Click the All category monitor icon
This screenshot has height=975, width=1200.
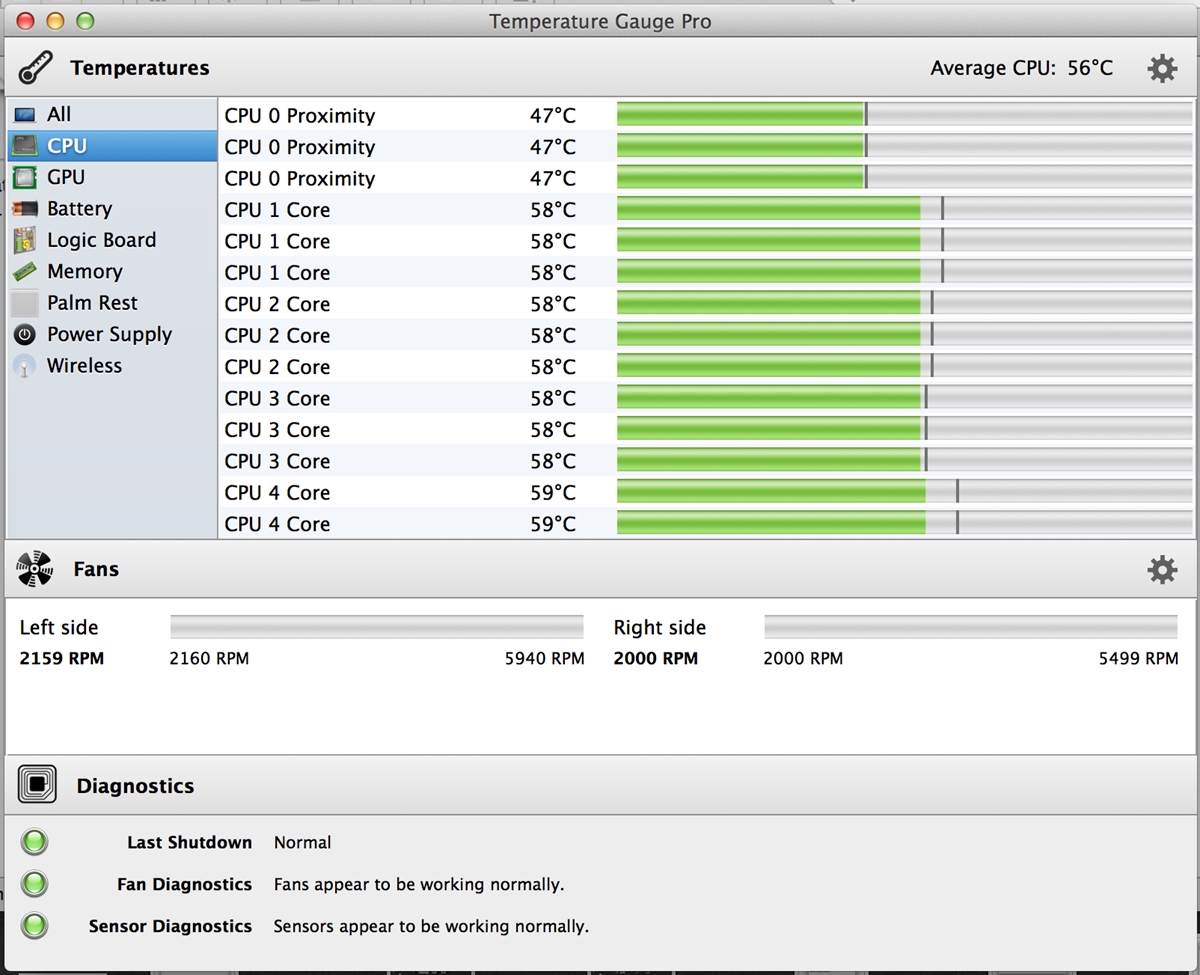pos(25,115)
